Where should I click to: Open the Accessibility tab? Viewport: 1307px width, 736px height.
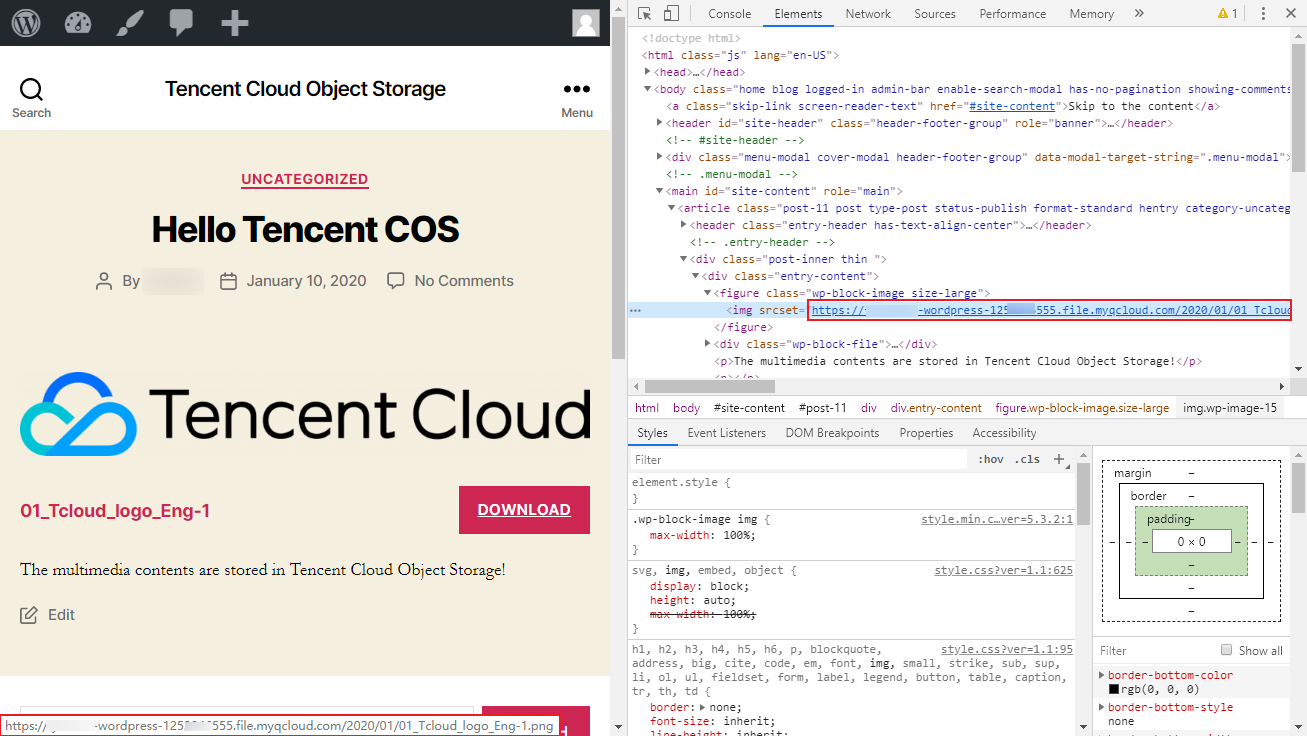(1004, 433)
